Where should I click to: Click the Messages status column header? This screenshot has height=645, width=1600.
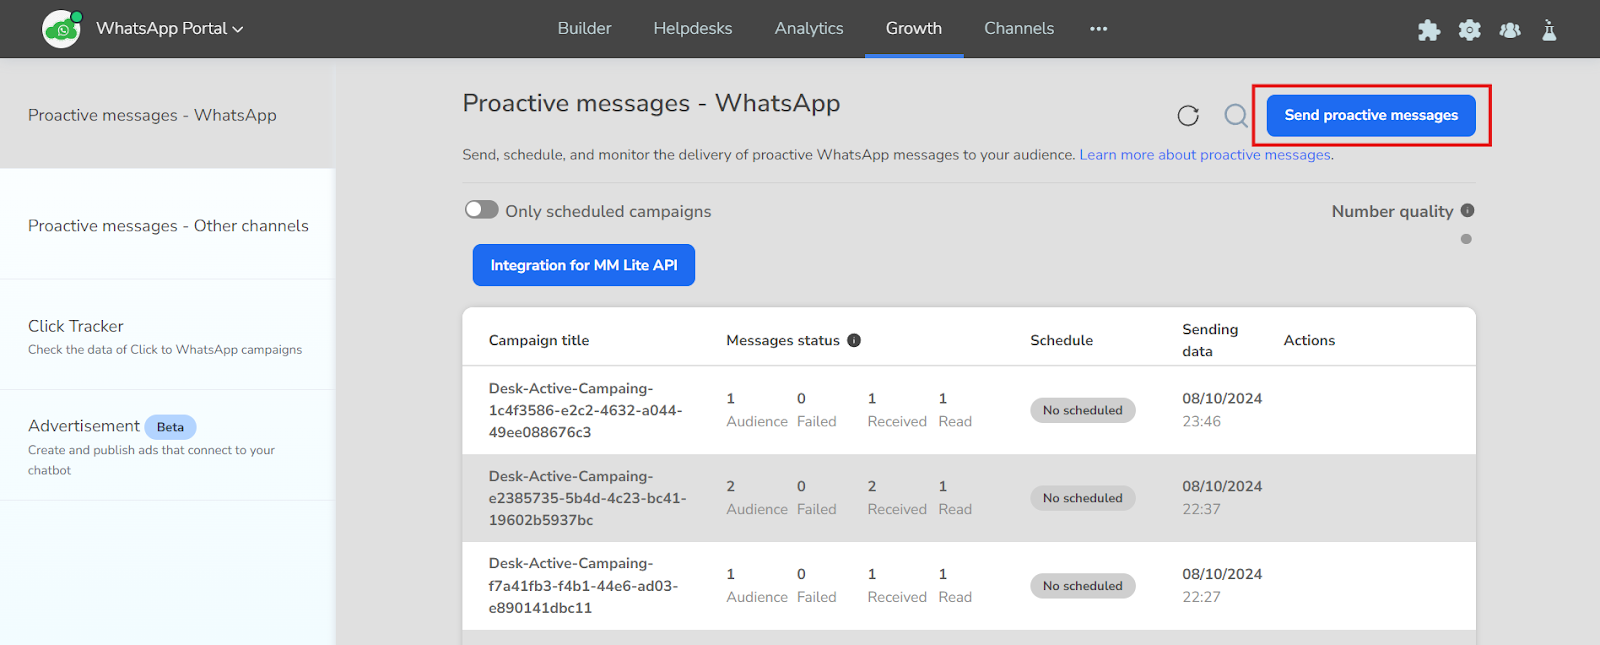(x=783, y=340)
